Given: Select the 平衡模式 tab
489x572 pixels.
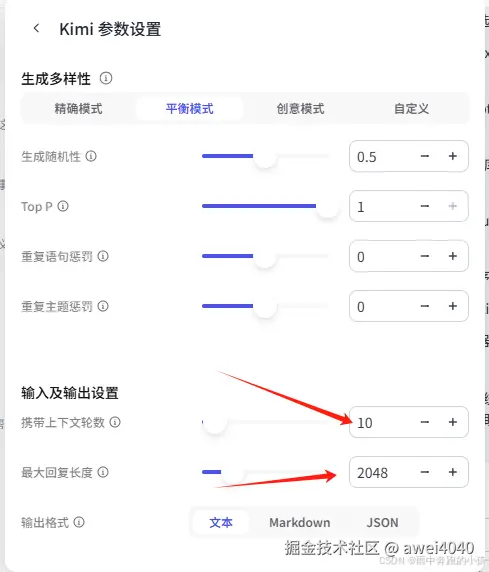Looking at the screenshot, I should tap(189, 109).
